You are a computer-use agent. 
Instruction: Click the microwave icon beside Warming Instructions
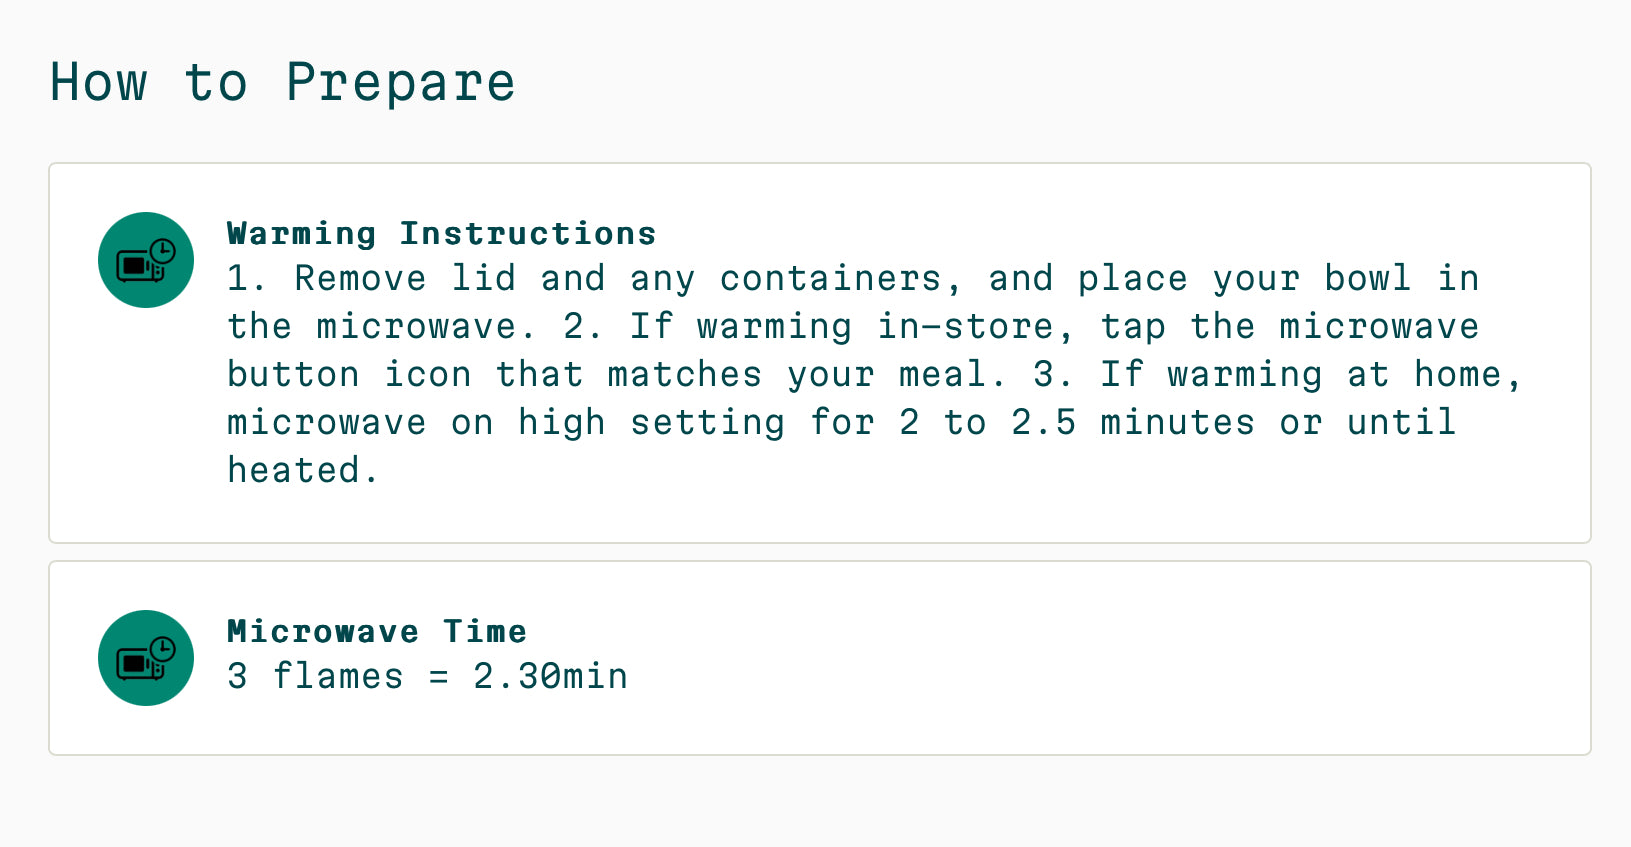point(146,260)
